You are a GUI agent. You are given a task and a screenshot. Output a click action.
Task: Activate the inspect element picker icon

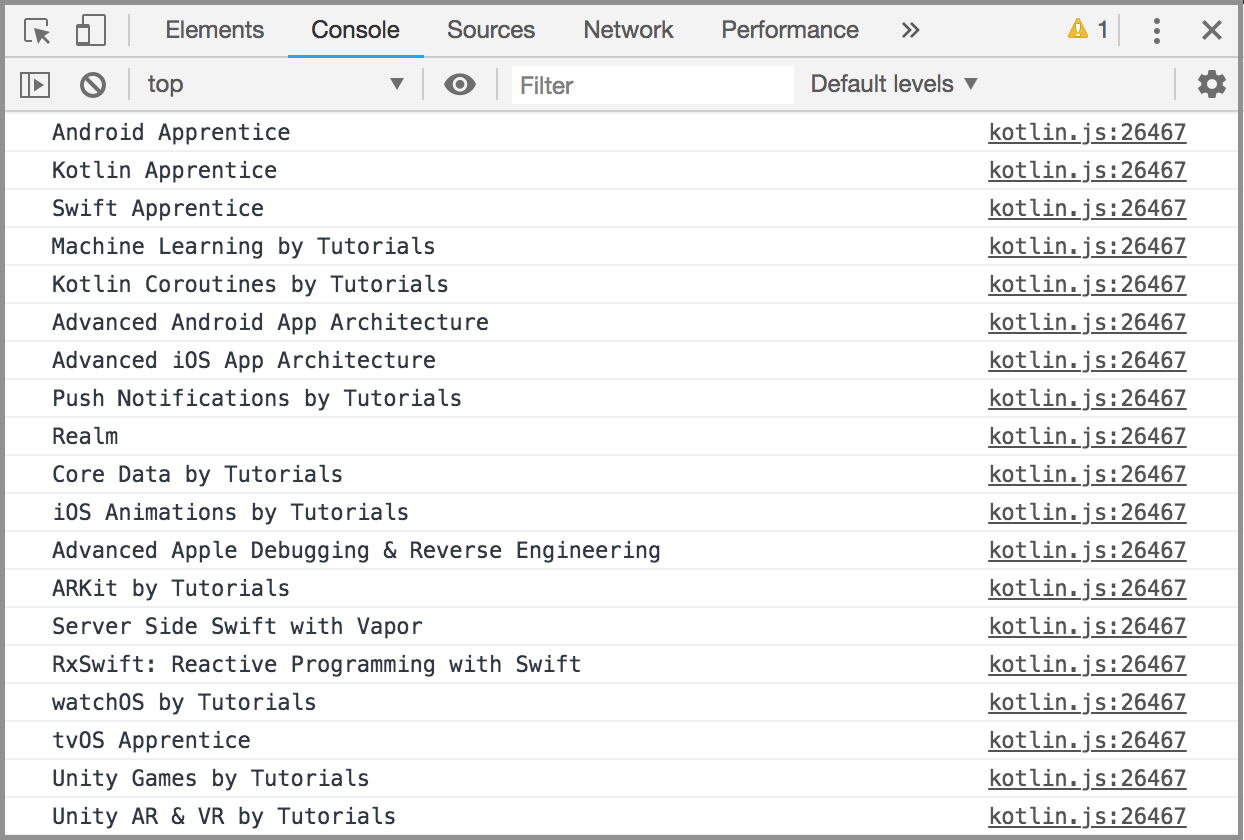(38, 31)
